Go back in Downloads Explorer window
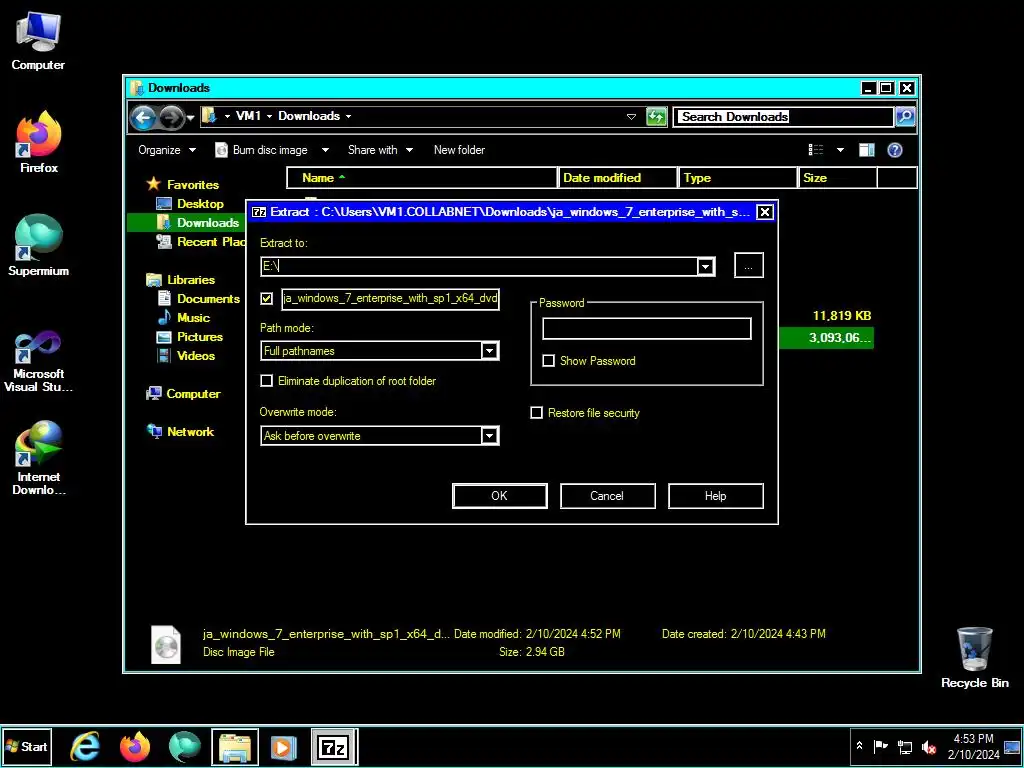Viewport: 1024px width, 768px height. point(143,118)
